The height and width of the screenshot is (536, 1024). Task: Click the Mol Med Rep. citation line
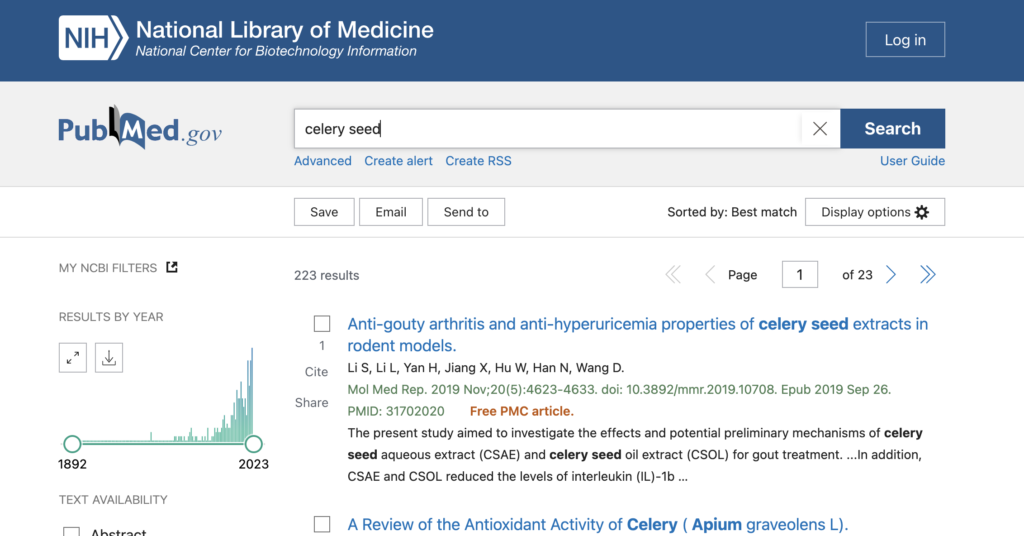[x=619, y=390]
